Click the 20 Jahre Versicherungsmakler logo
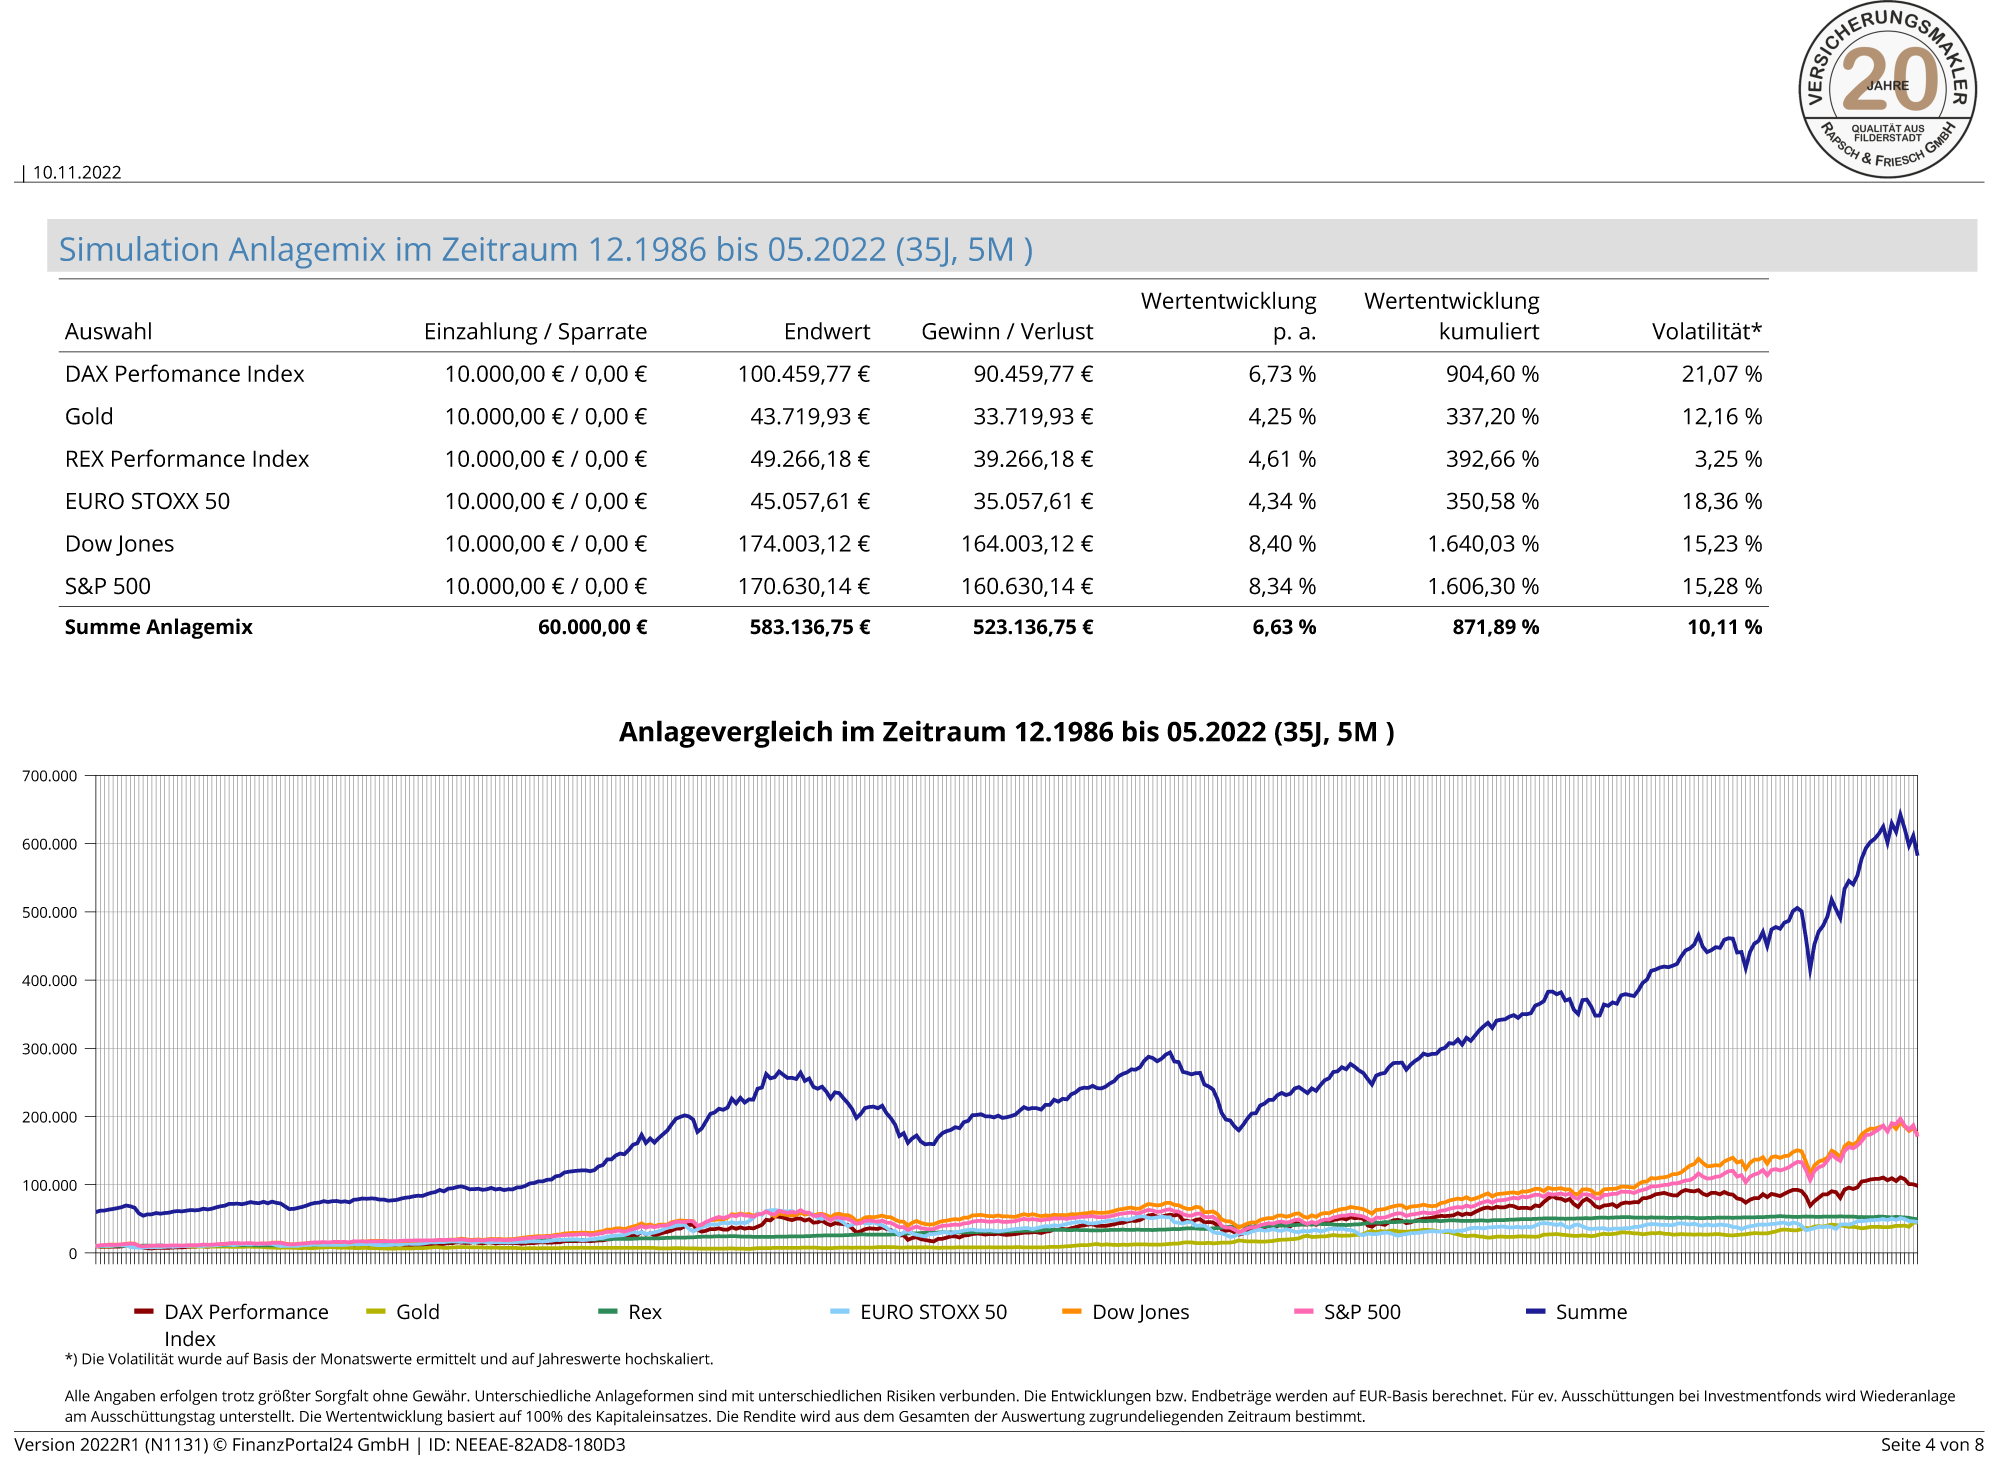Screen dimensions: 2000x1459 [x=1888, y=89]
